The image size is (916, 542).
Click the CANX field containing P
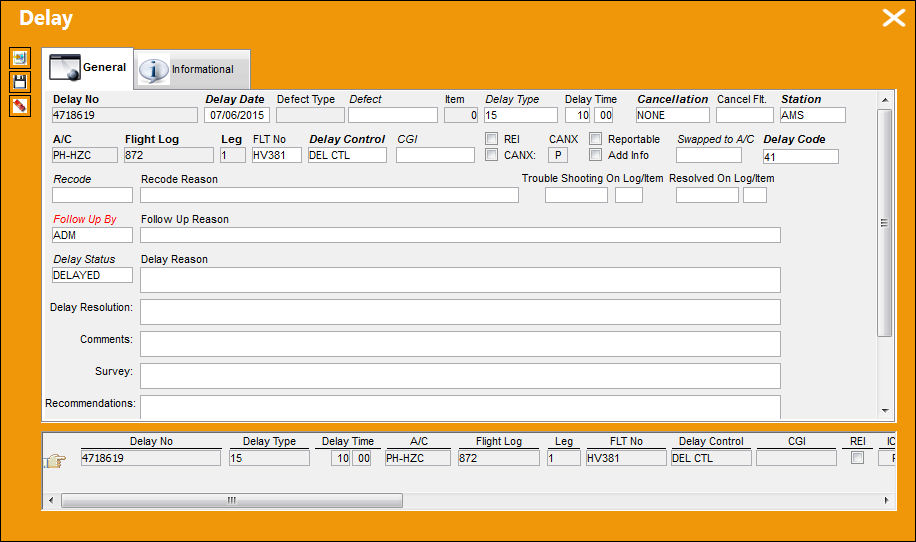(x=558, y=155)
